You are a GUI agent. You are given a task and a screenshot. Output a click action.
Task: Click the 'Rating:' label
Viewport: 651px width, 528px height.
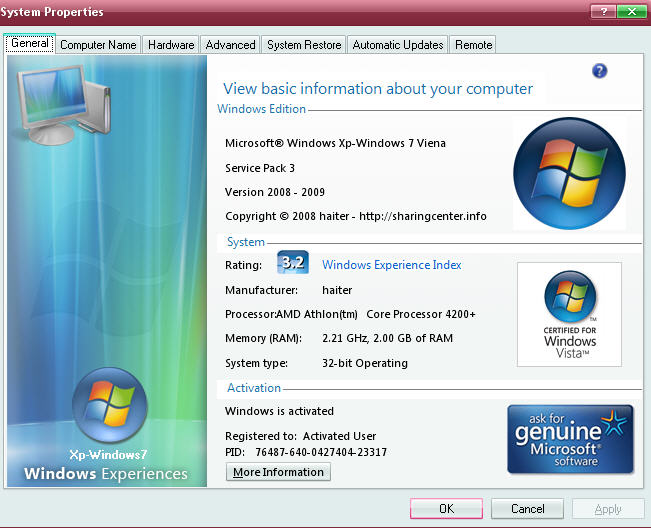pos(244,265)
